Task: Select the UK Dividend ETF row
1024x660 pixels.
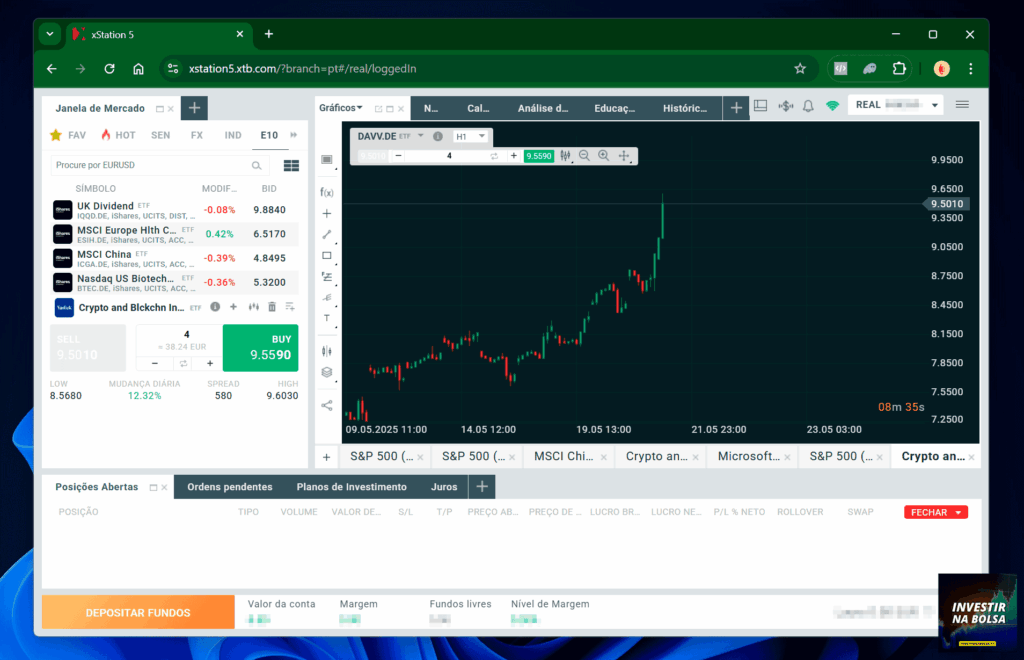Action: click(175, 210)
